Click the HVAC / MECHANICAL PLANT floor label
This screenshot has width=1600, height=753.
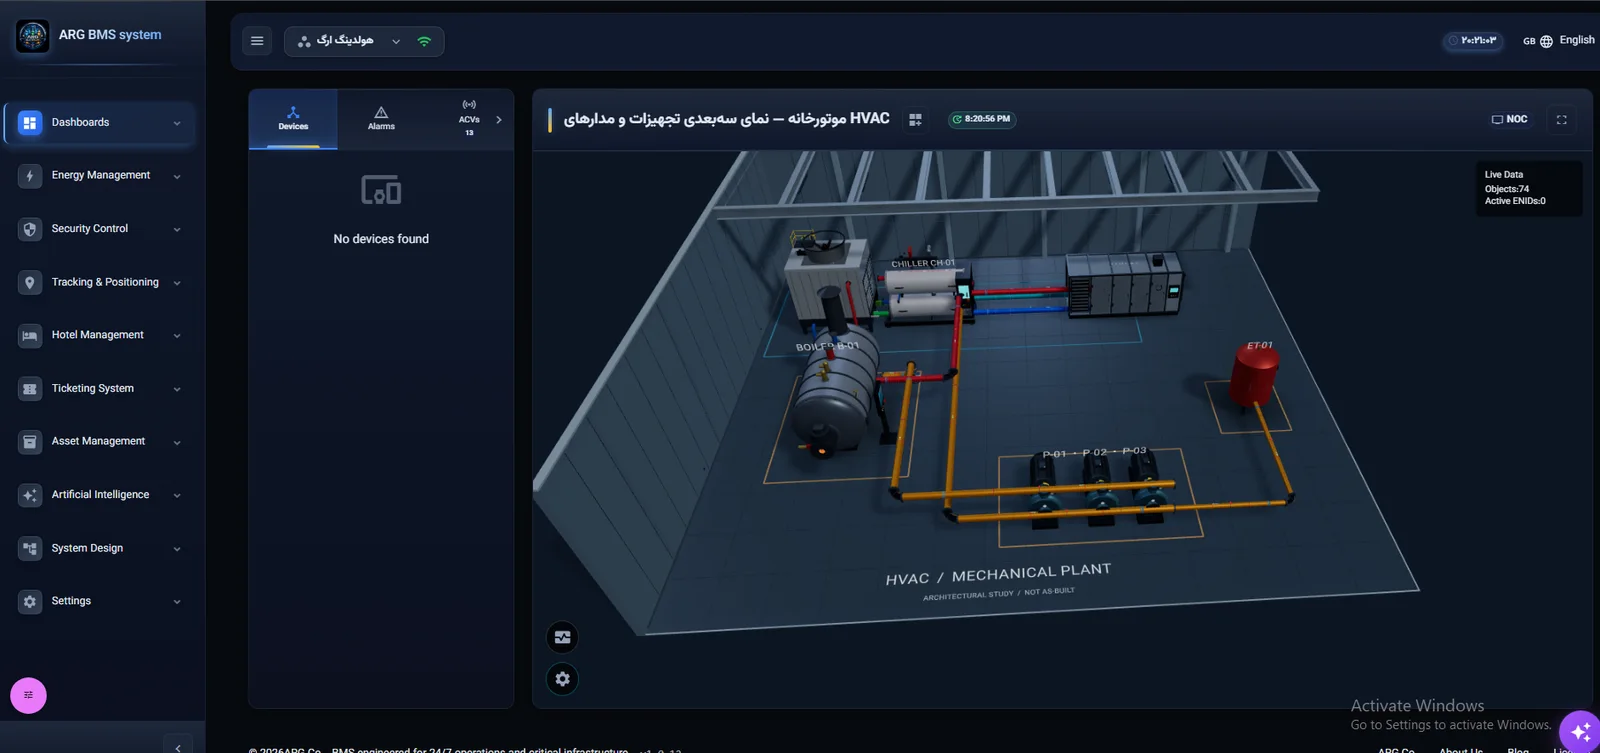click(x=998, y=574)
